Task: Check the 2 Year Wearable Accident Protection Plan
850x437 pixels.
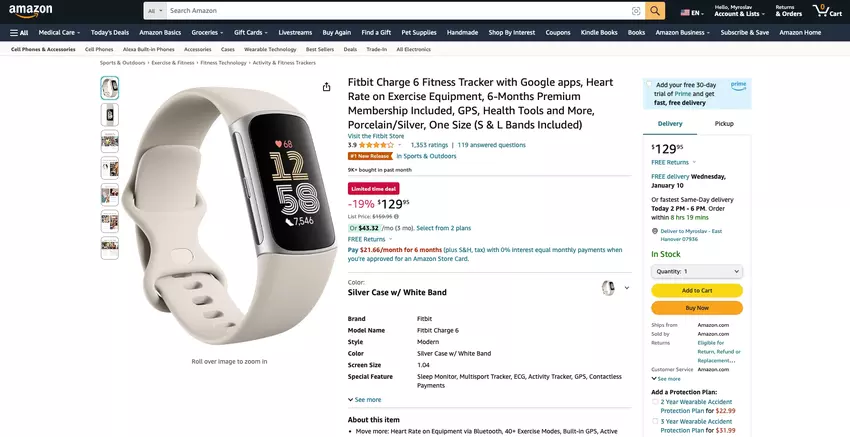Action: [655, 402]
